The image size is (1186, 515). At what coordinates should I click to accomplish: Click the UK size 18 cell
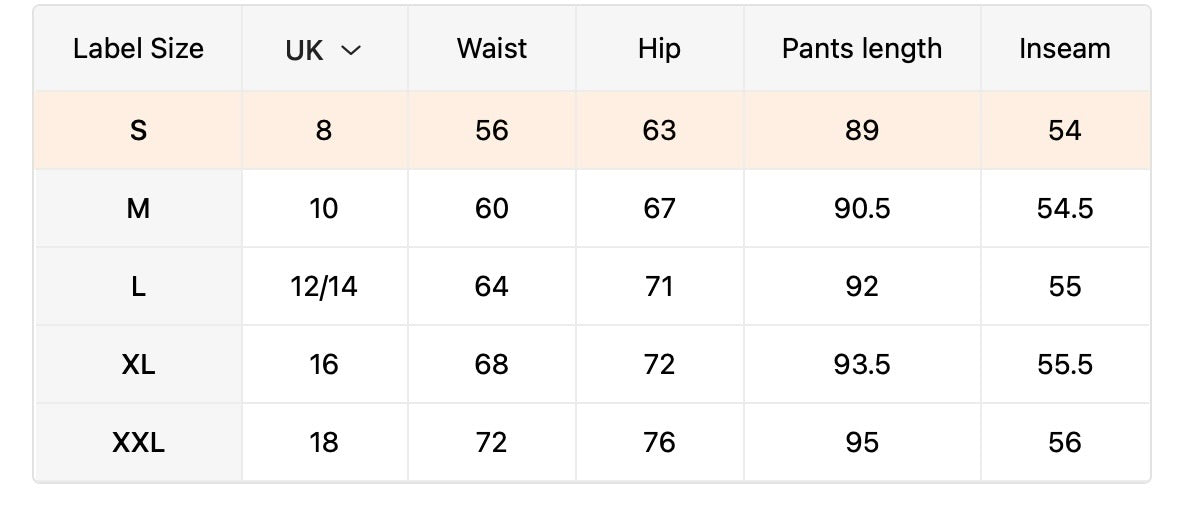click(x=323, y=443)
